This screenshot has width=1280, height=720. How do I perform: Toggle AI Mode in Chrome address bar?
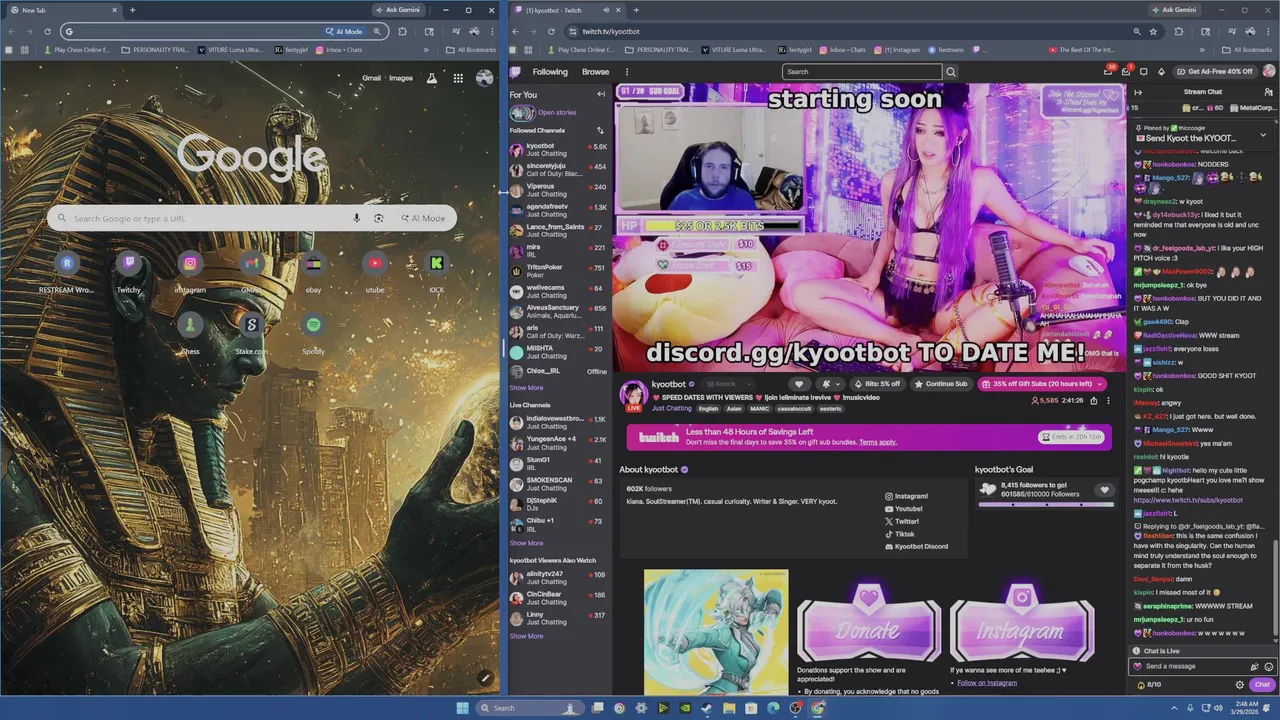pos(343,31)
